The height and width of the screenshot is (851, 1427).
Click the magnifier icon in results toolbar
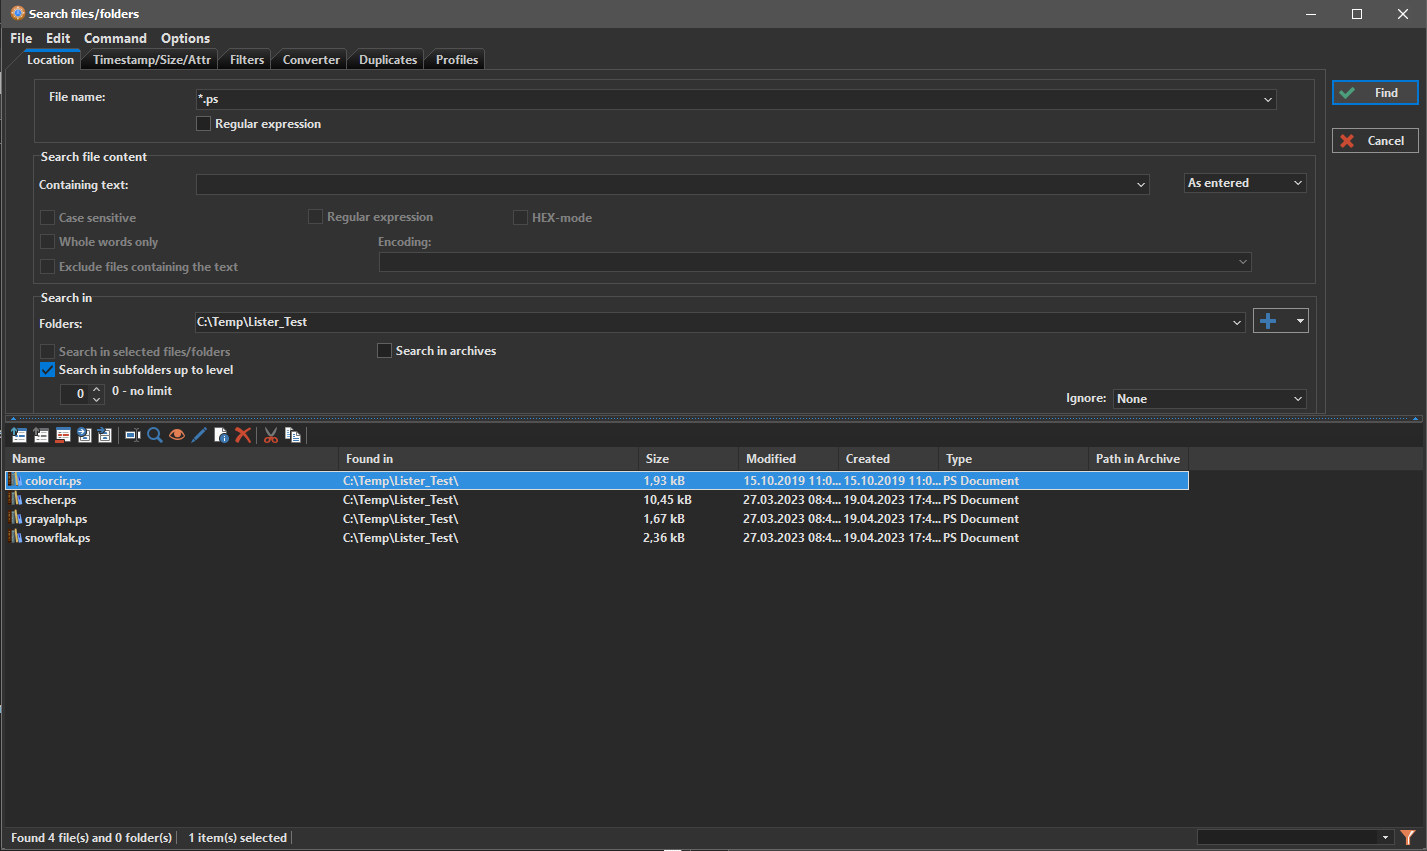click(155, 435)
